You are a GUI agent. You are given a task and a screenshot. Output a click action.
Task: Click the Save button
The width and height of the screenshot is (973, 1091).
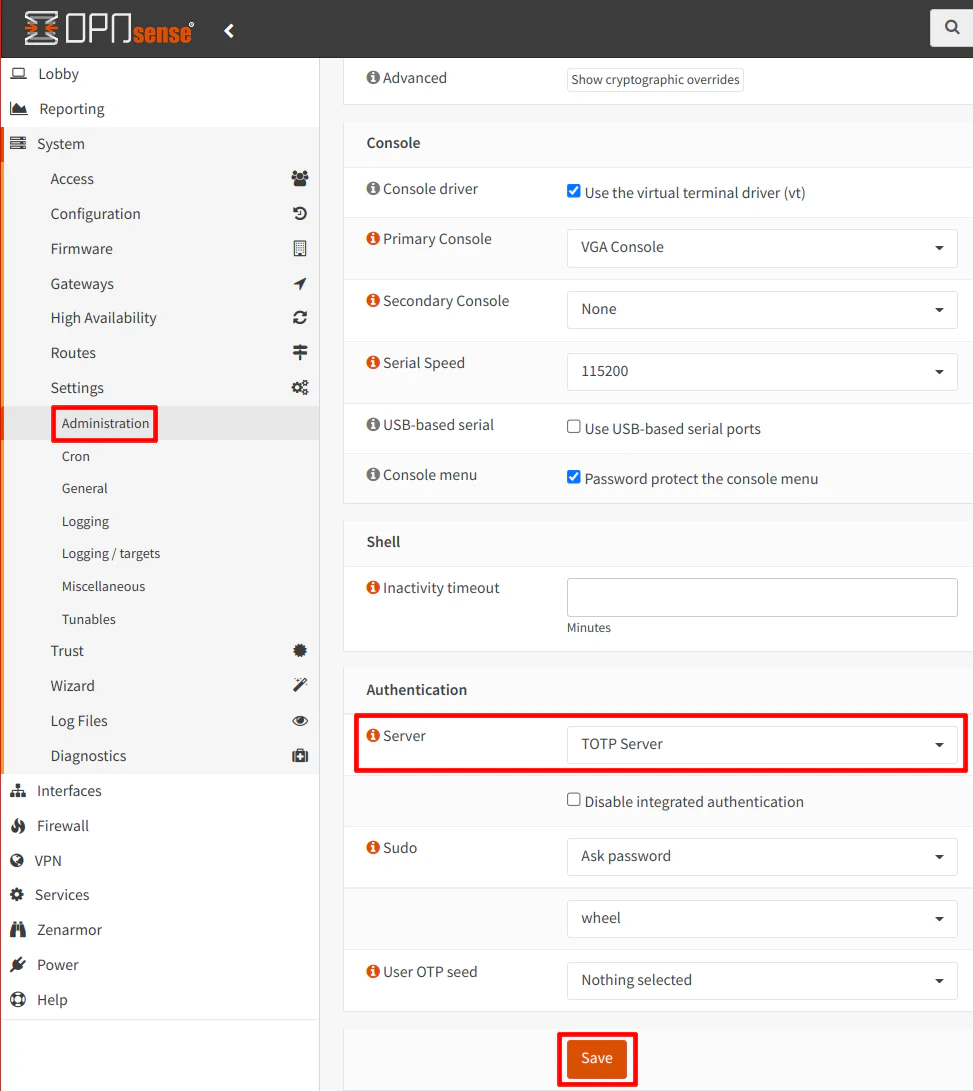pos(596,1058)
